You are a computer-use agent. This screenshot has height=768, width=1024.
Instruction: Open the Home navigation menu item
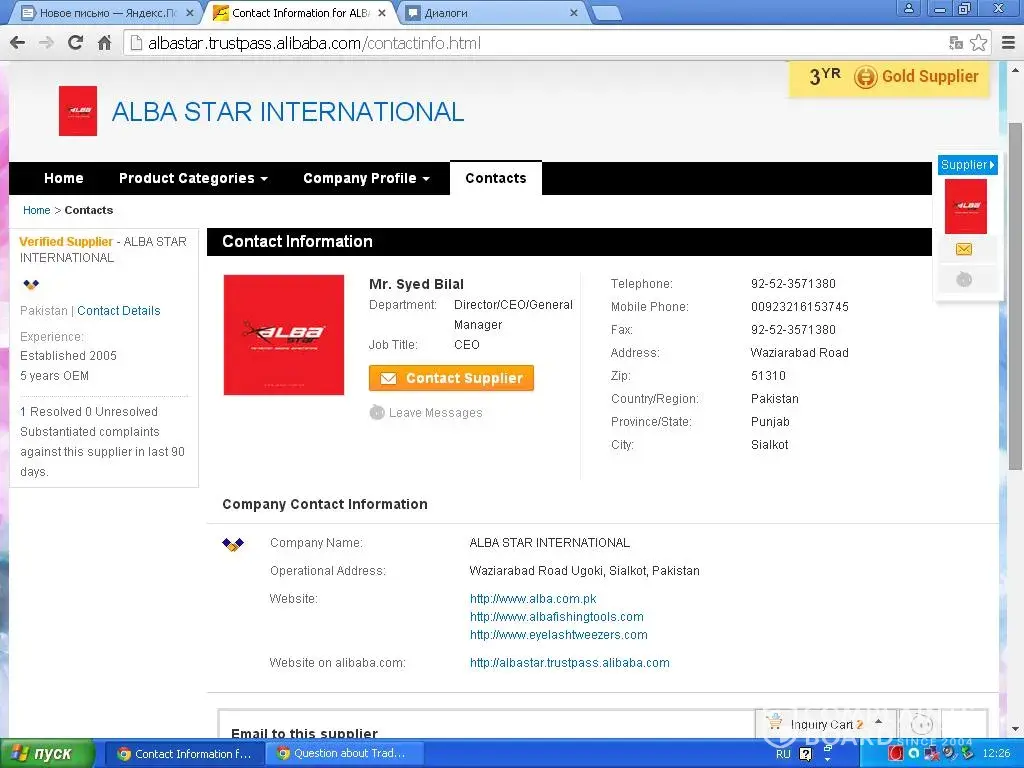63,178
